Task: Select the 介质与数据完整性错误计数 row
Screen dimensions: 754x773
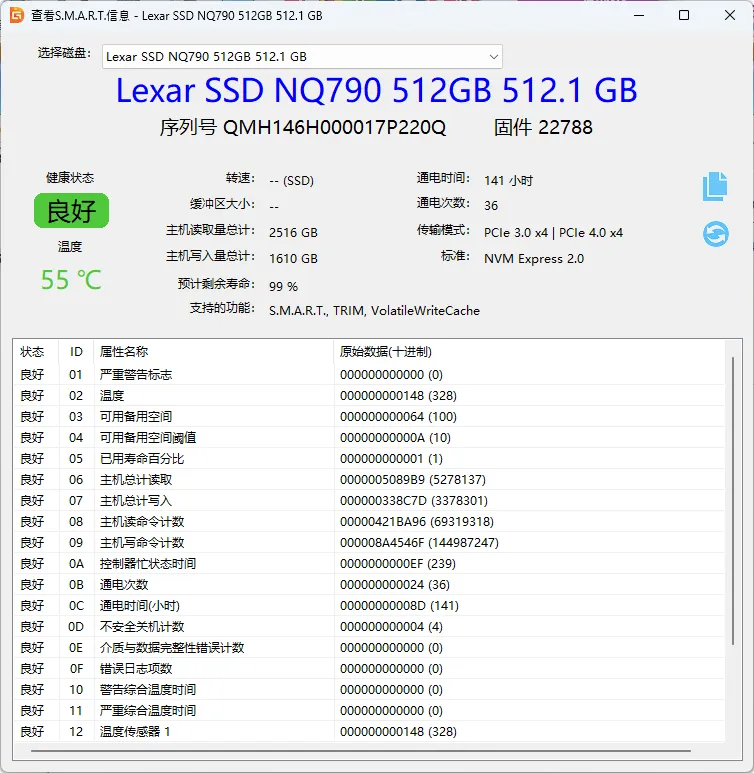Action: (x=369, y=648)
